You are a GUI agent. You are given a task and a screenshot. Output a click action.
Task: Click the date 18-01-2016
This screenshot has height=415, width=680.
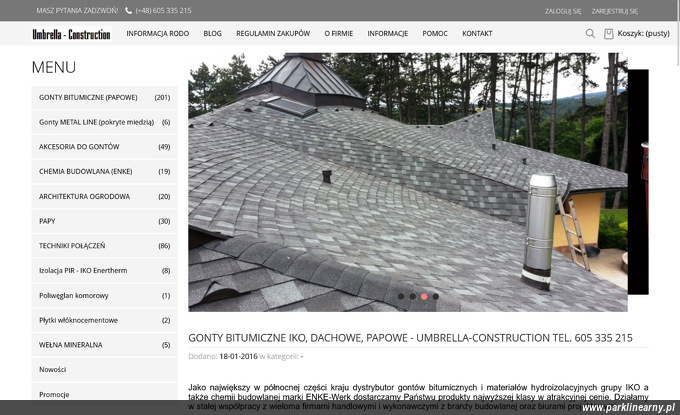tap(239, 356)
